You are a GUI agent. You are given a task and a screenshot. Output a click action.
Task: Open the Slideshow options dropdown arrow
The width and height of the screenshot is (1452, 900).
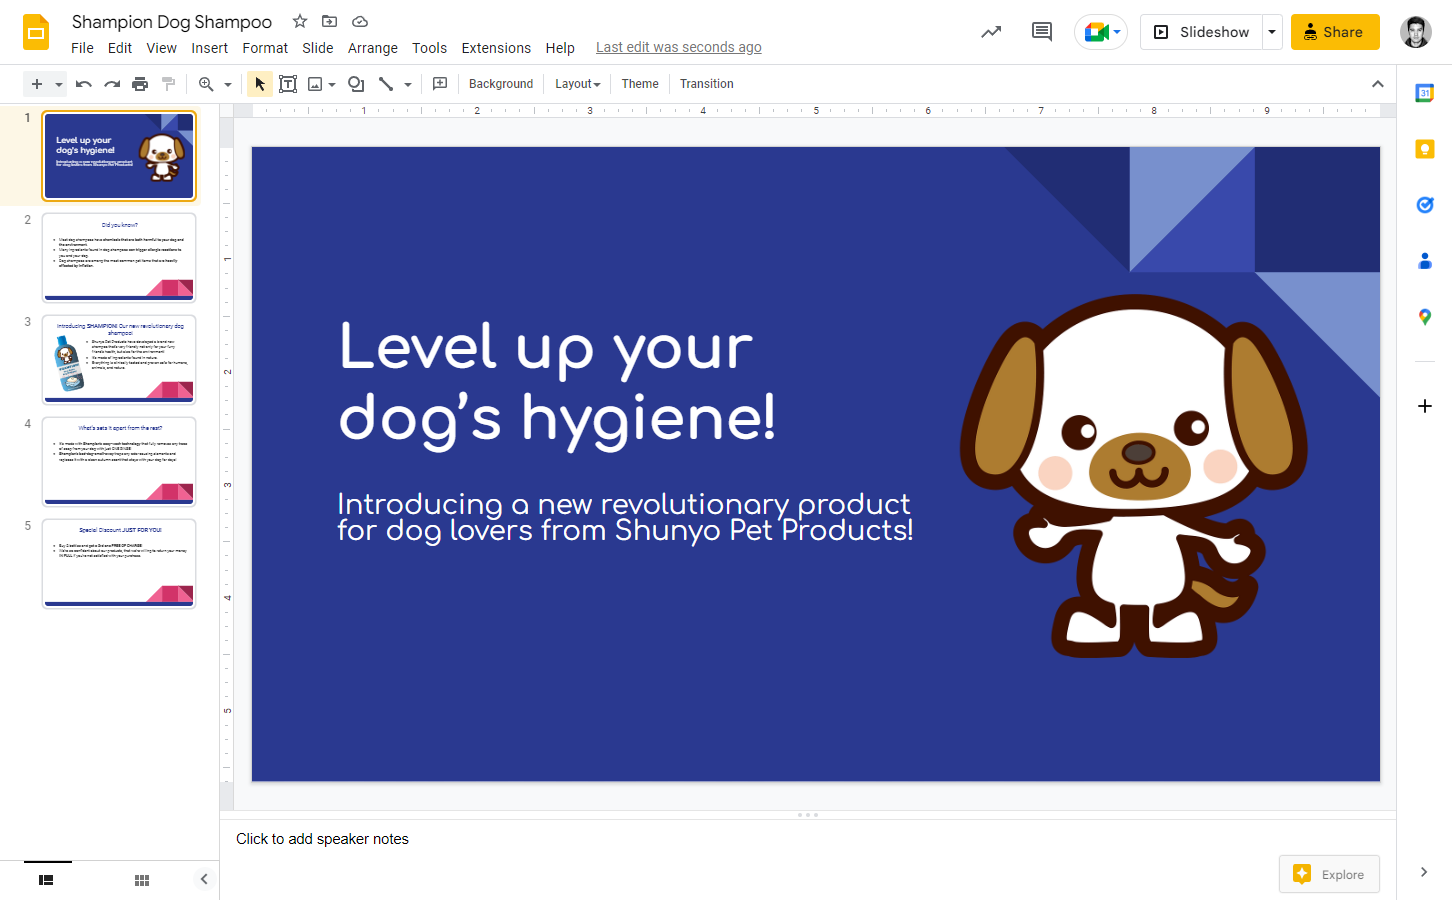[x=1272, y=32]
